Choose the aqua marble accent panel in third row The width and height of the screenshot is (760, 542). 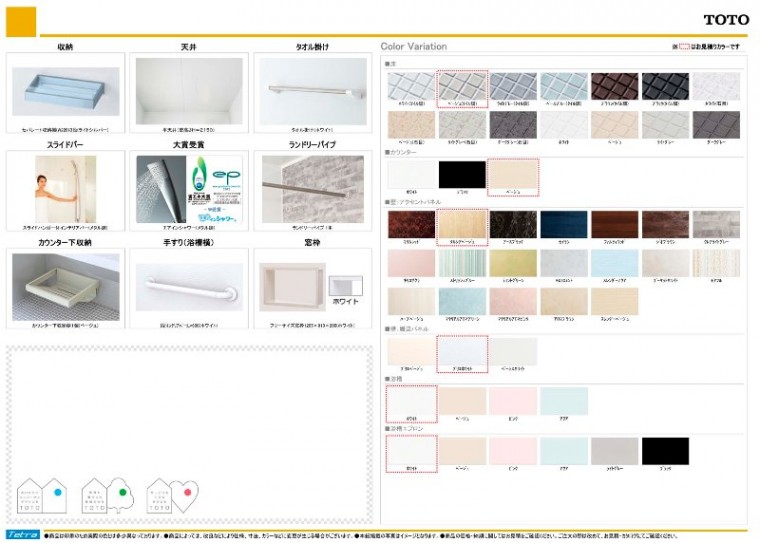tap(462, 302)
